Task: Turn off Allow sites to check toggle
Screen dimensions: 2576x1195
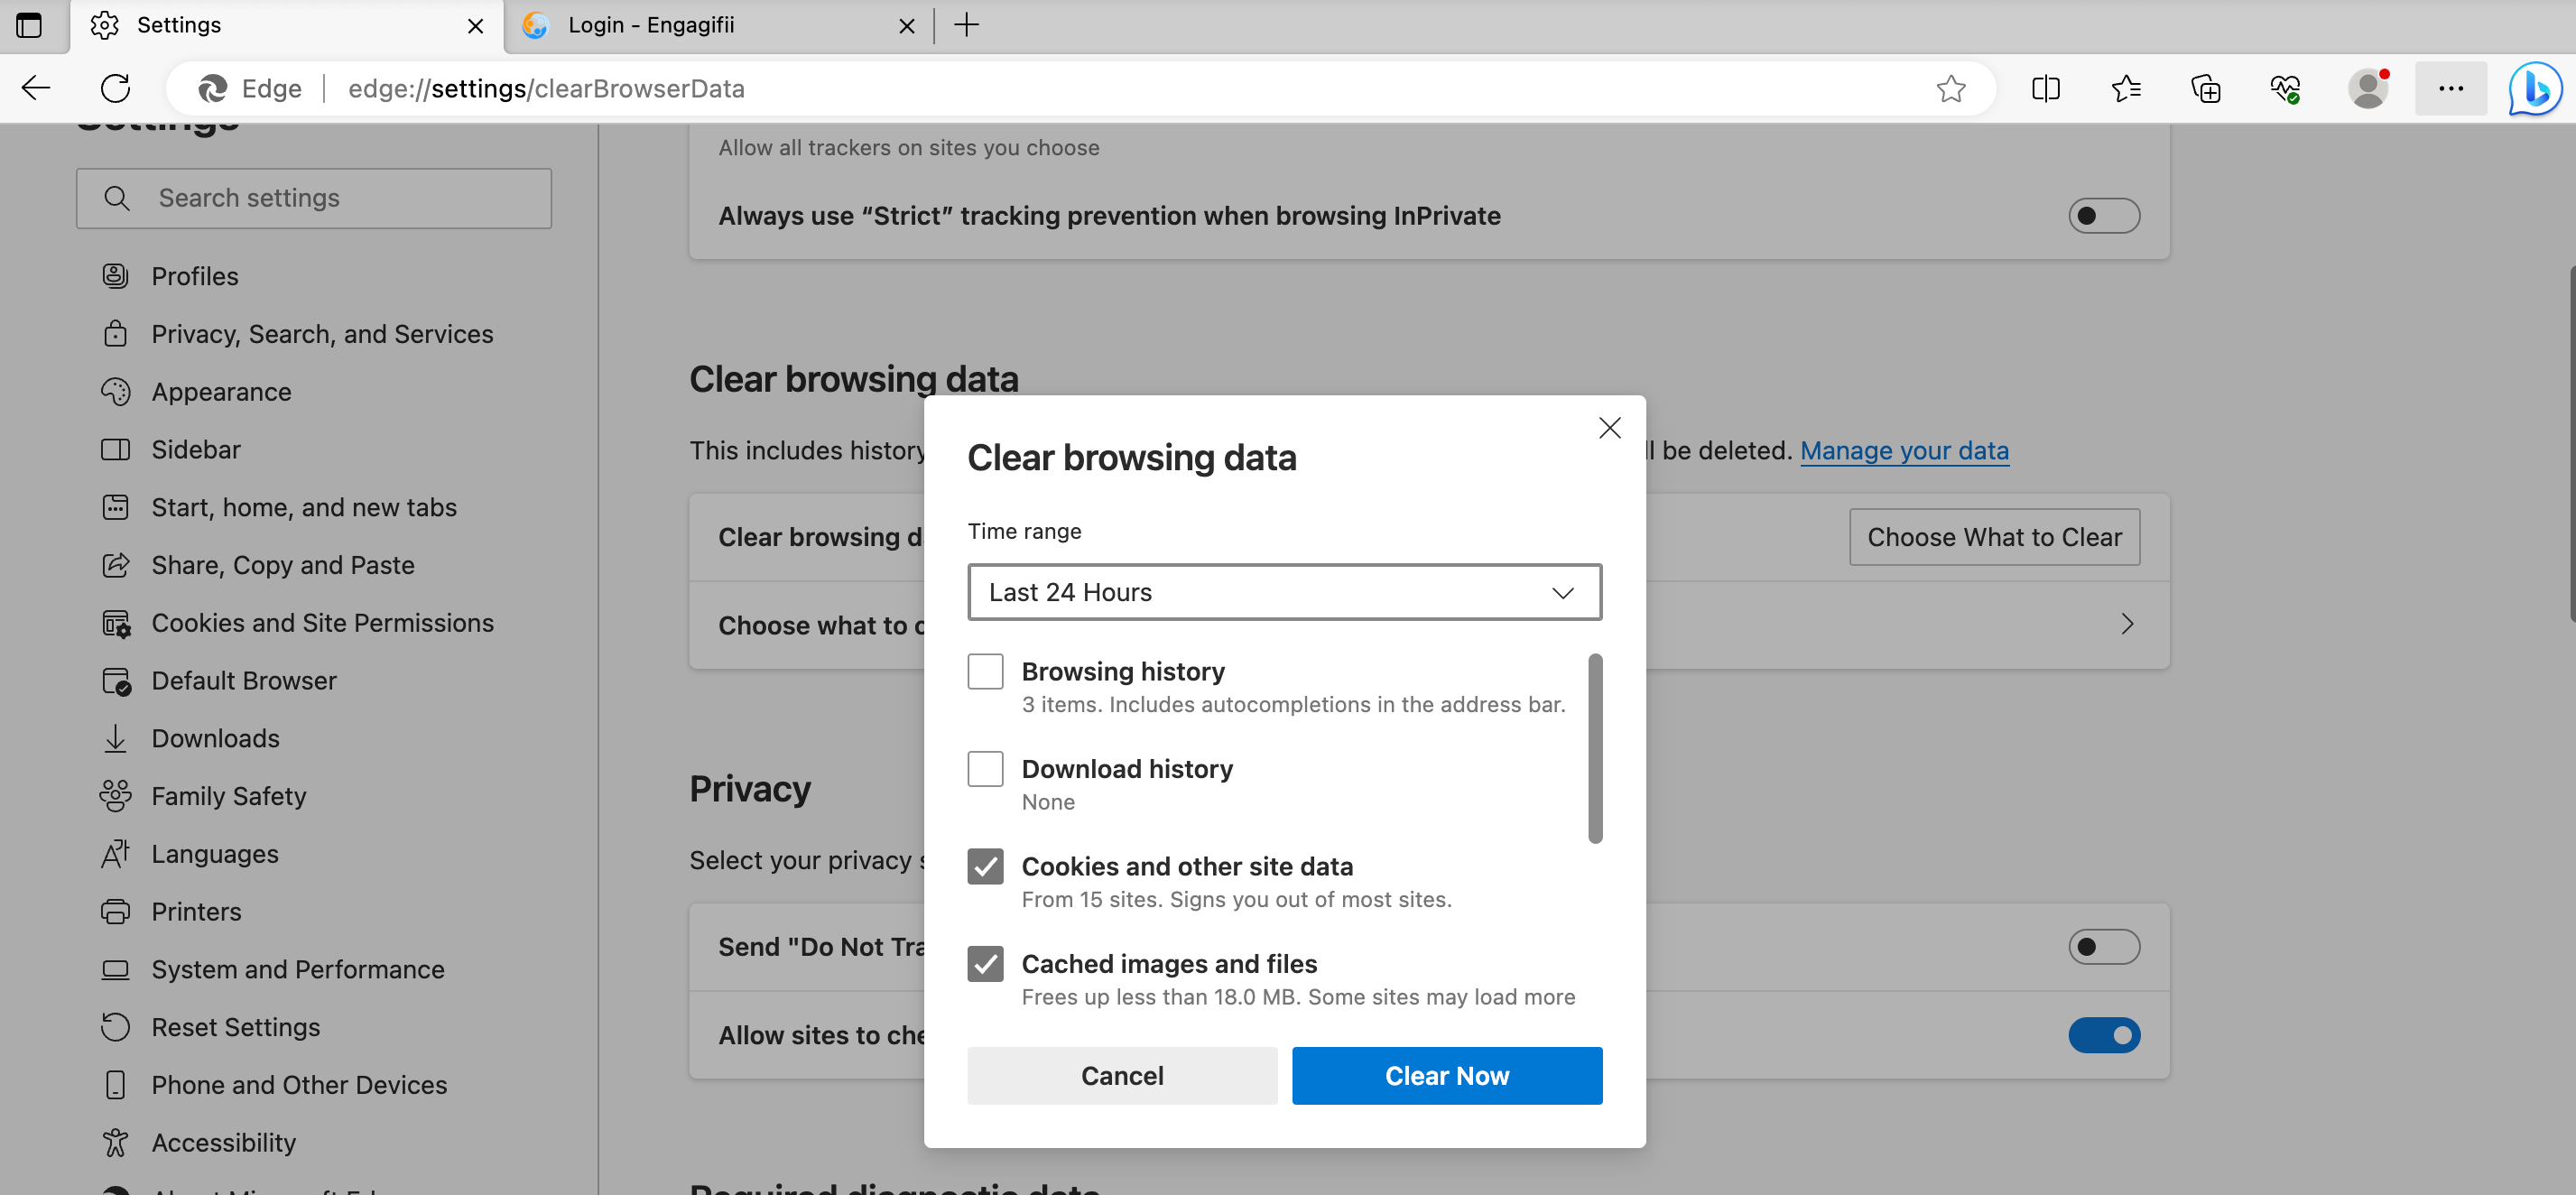Action: pos(2103,1034)
